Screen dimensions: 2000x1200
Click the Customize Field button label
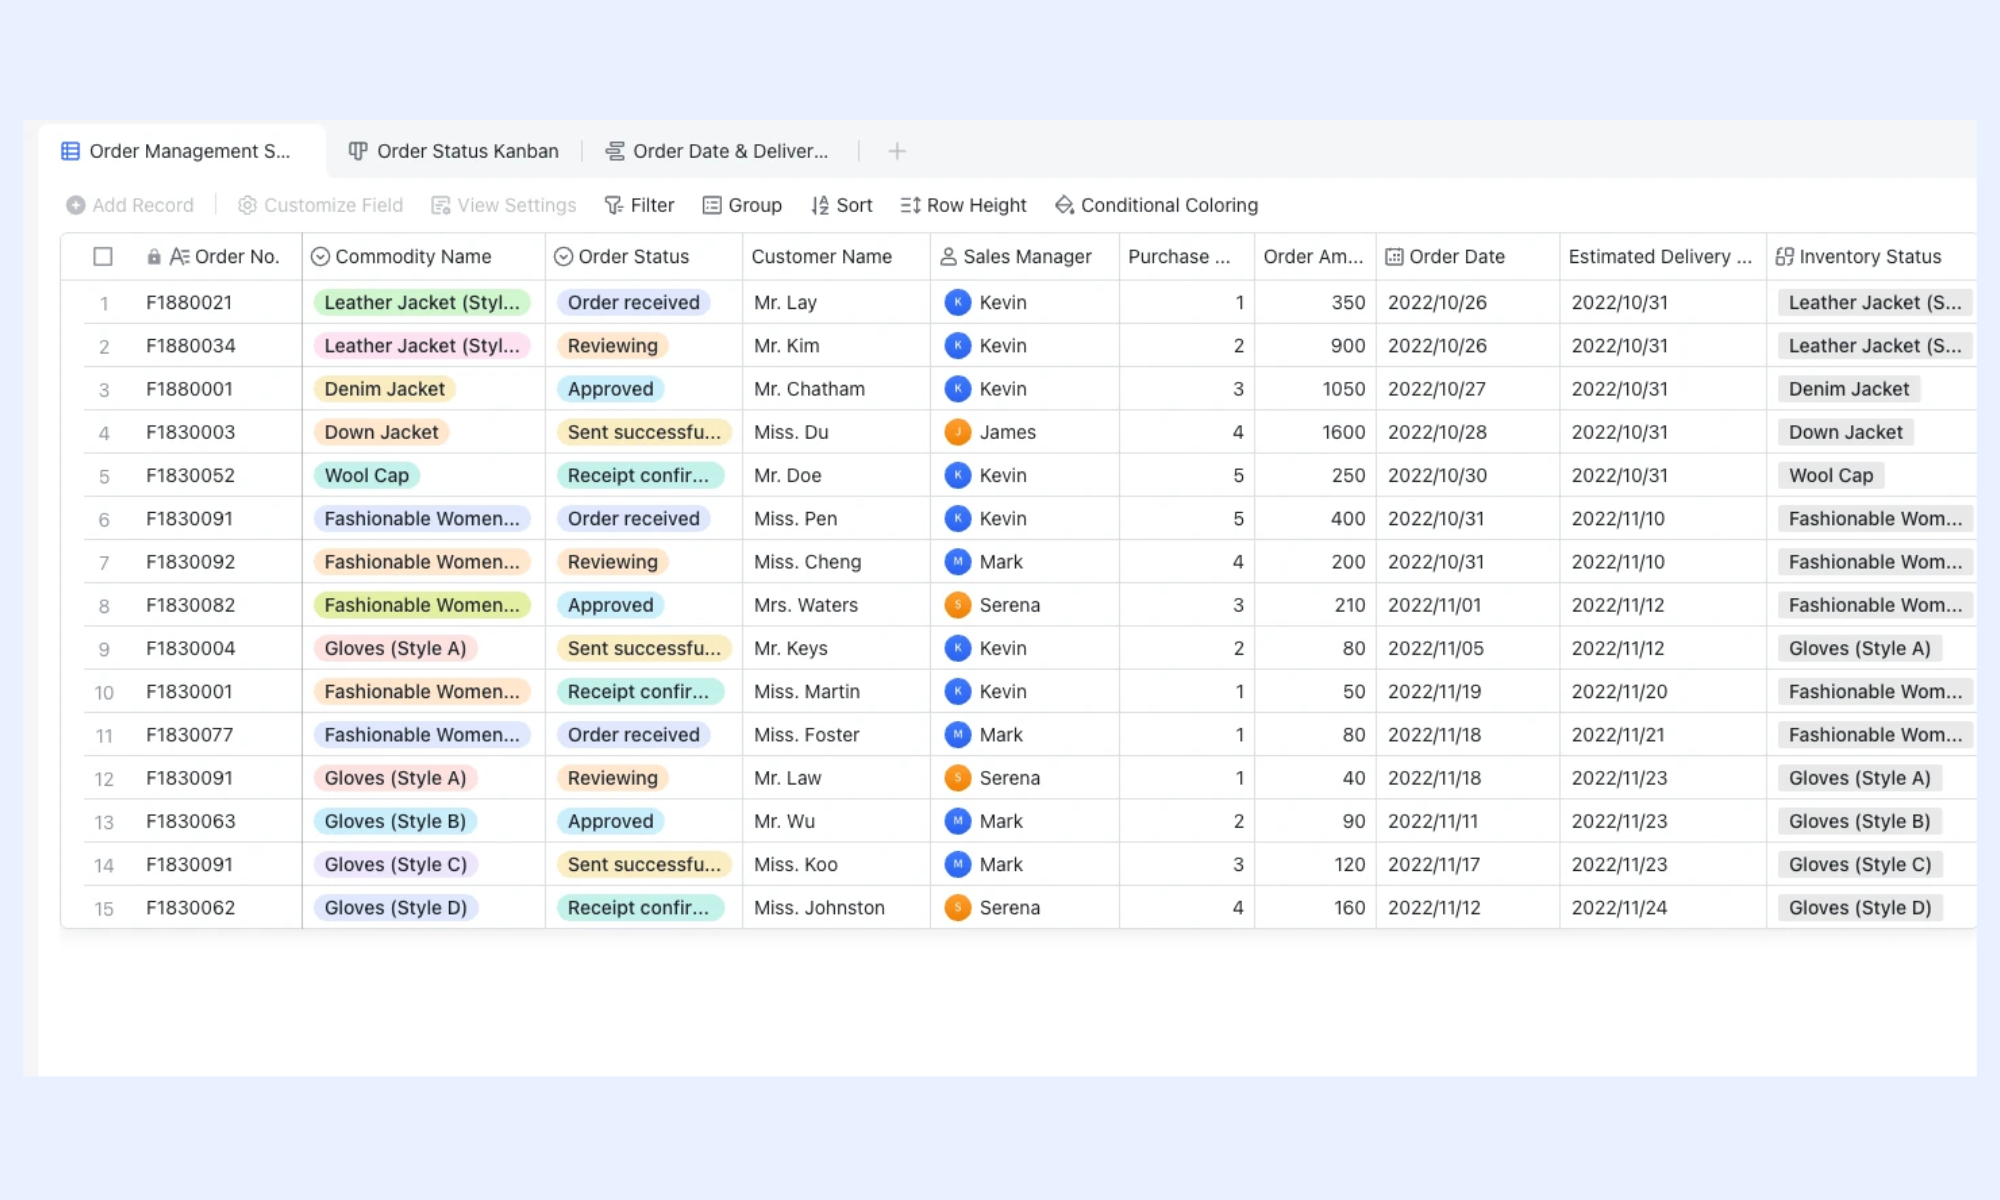[333, 205]
